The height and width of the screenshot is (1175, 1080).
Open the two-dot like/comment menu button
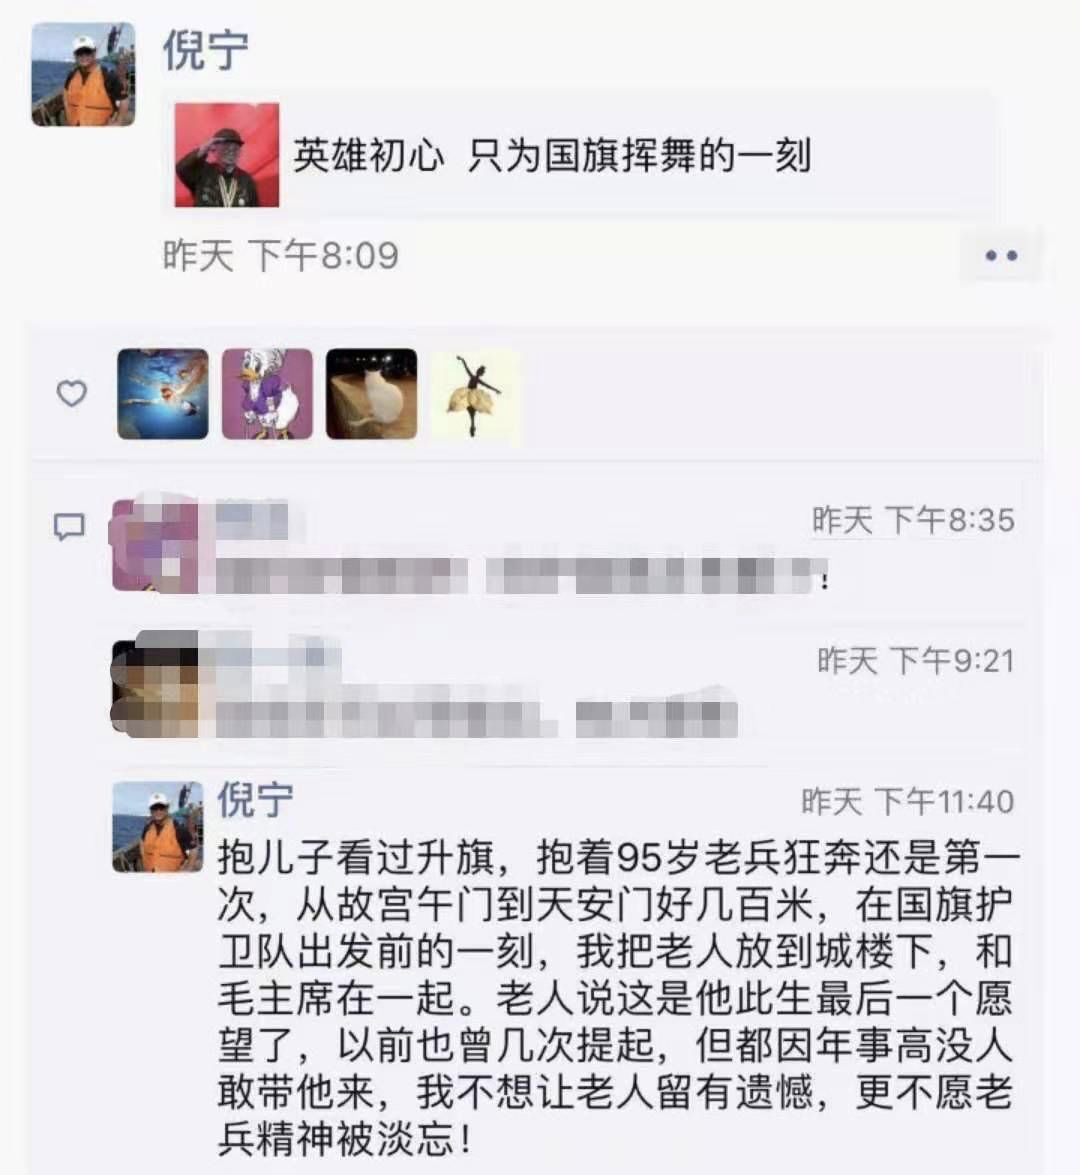point(1001,256)
